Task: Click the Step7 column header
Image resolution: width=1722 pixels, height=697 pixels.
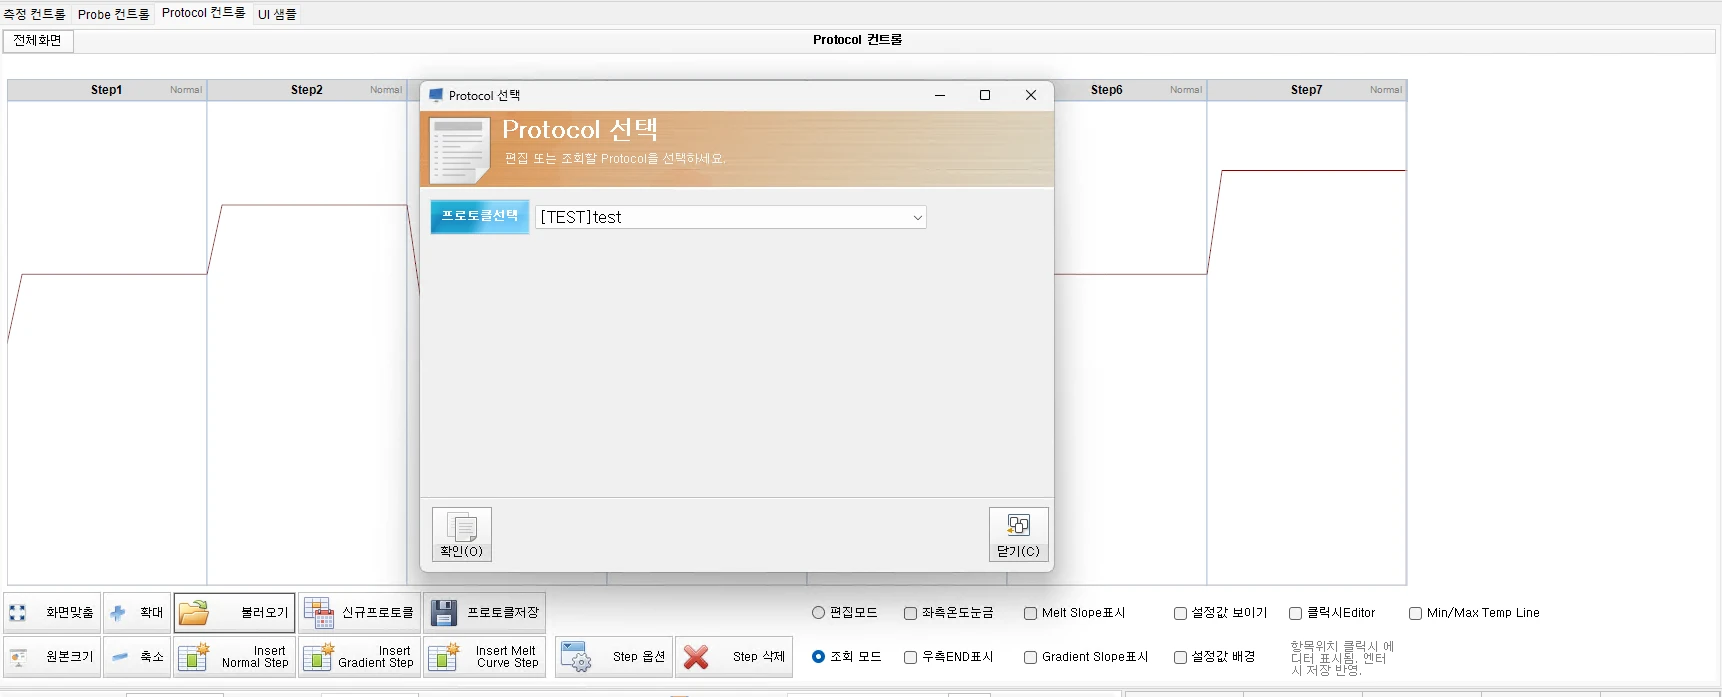Action: point(1307,90)
